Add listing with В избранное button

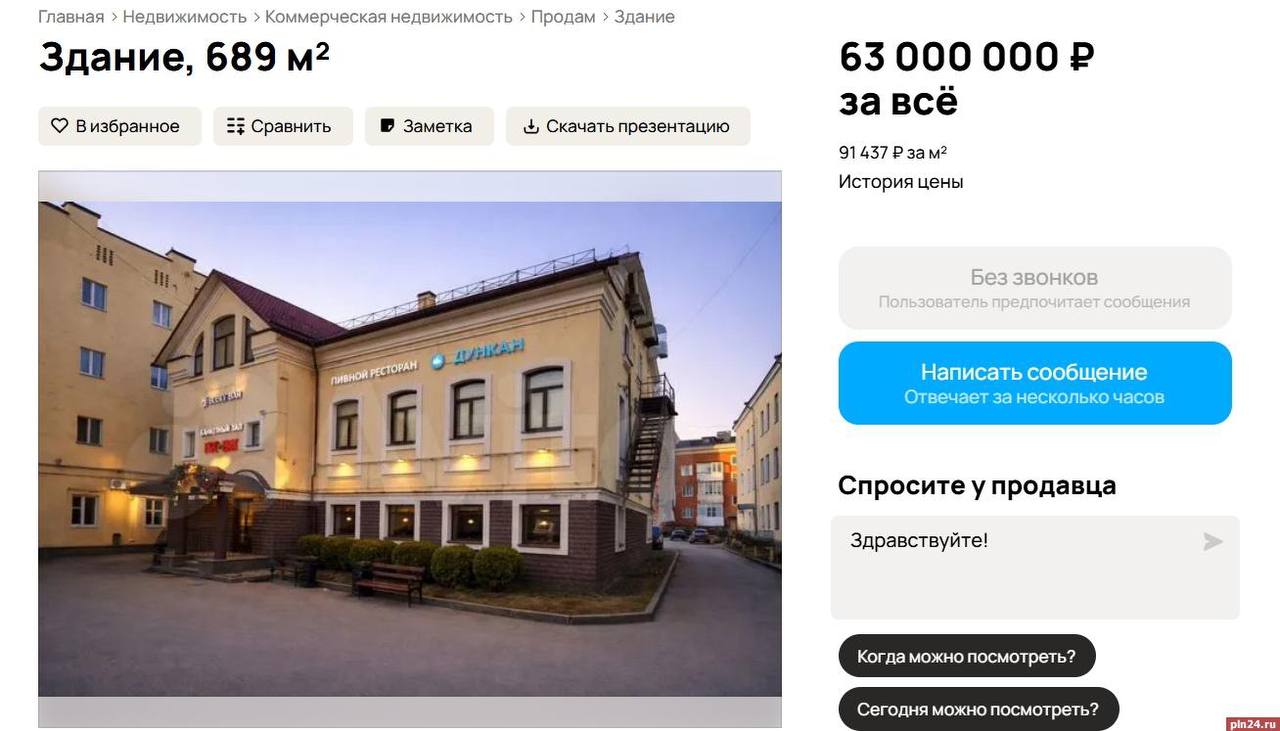coord(120,126)
